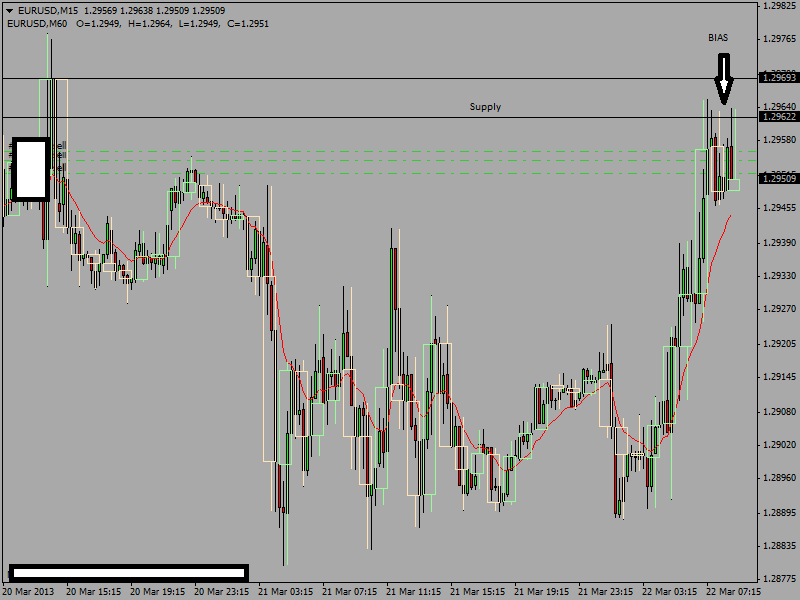Click the 21 Mar 03:15 time label

285,592
